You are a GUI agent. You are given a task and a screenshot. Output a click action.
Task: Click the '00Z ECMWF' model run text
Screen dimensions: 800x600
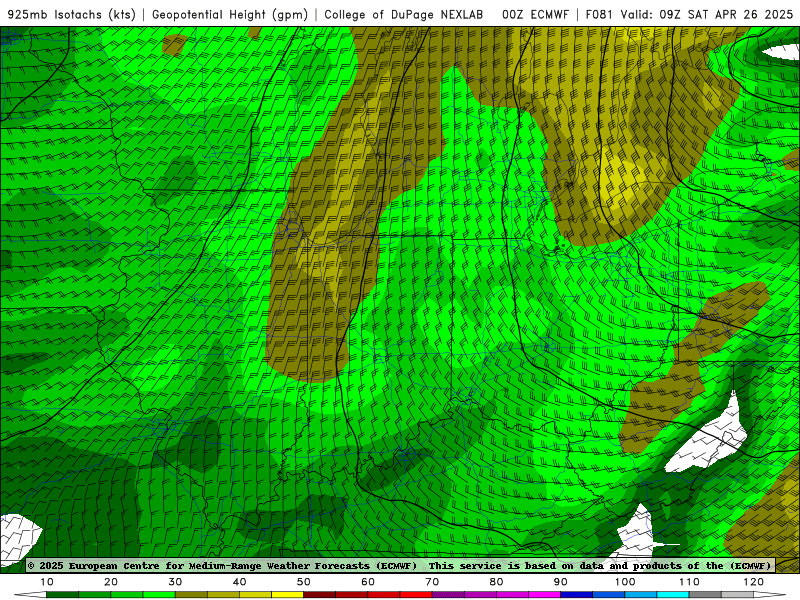535,14
